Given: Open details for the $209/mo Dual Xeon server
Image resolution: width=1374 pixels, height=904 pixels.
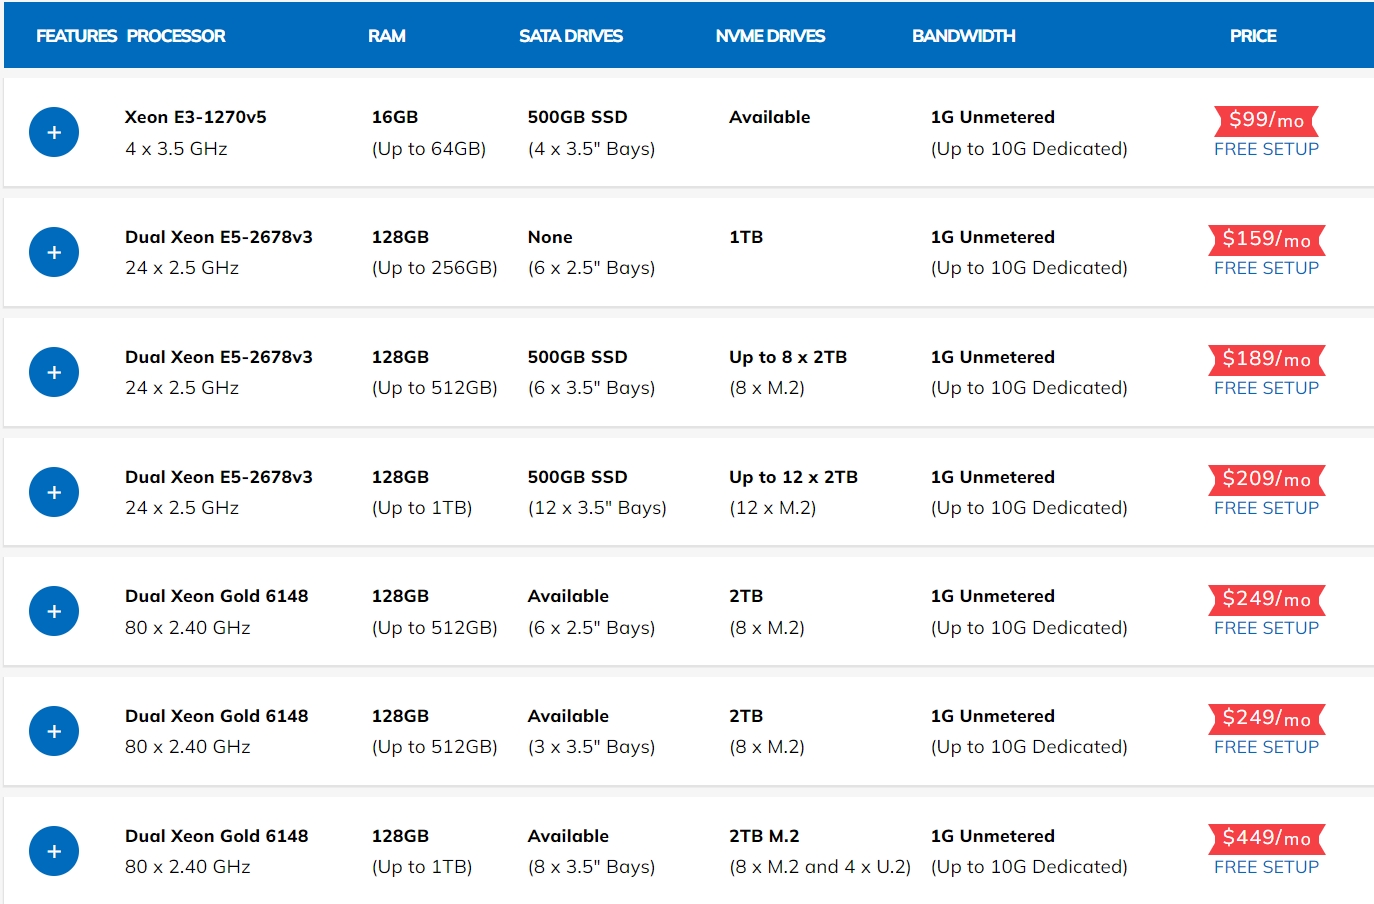Looking at the screenshot, I should point(54,492).
